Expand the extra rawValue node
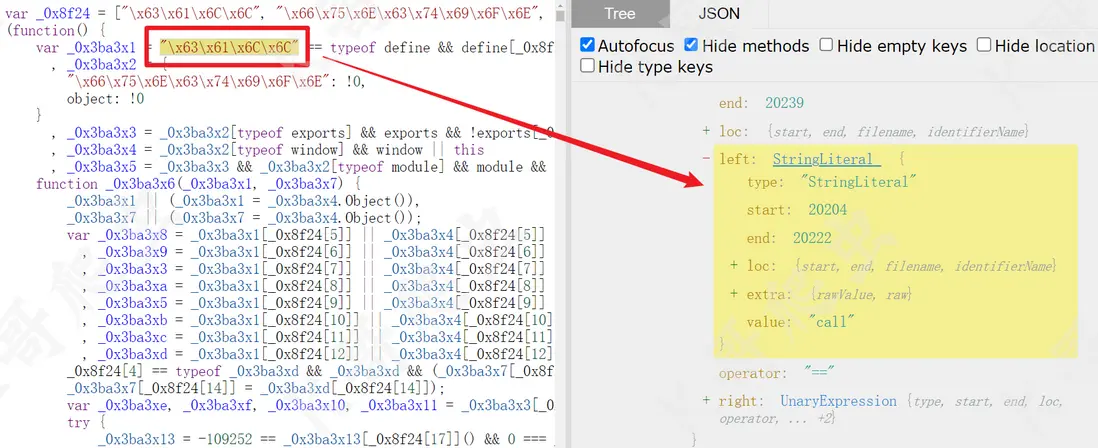The image size is (1098, 448). (735, 294)
